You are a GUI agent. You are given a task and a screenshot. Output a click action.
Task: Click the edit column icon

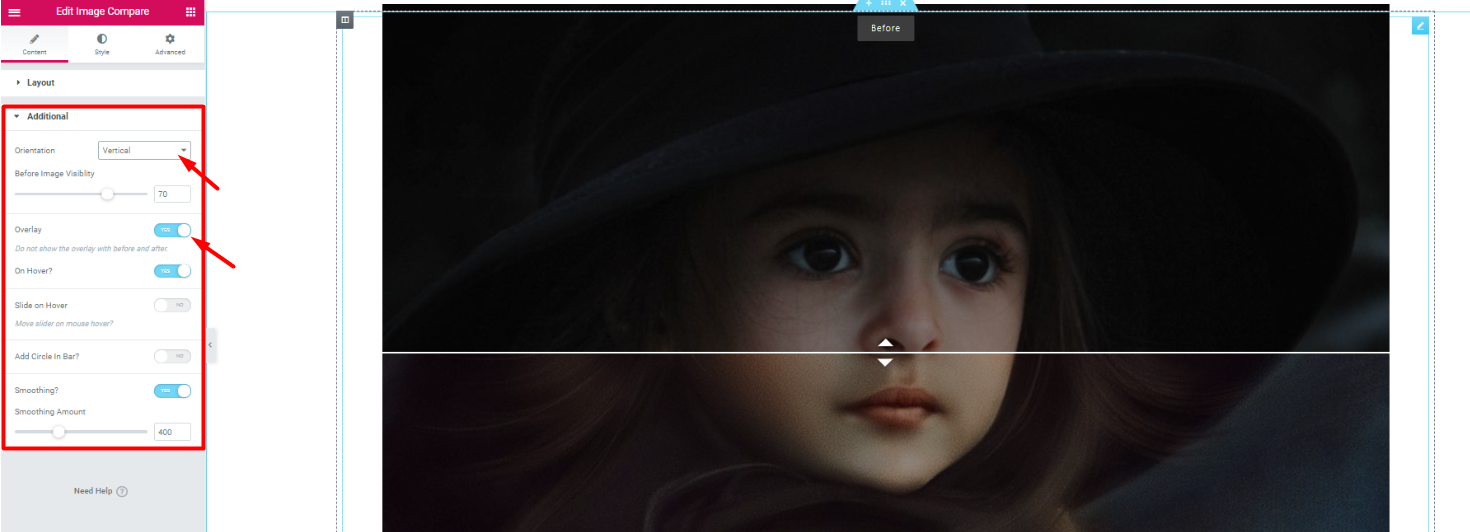point(344,20)
